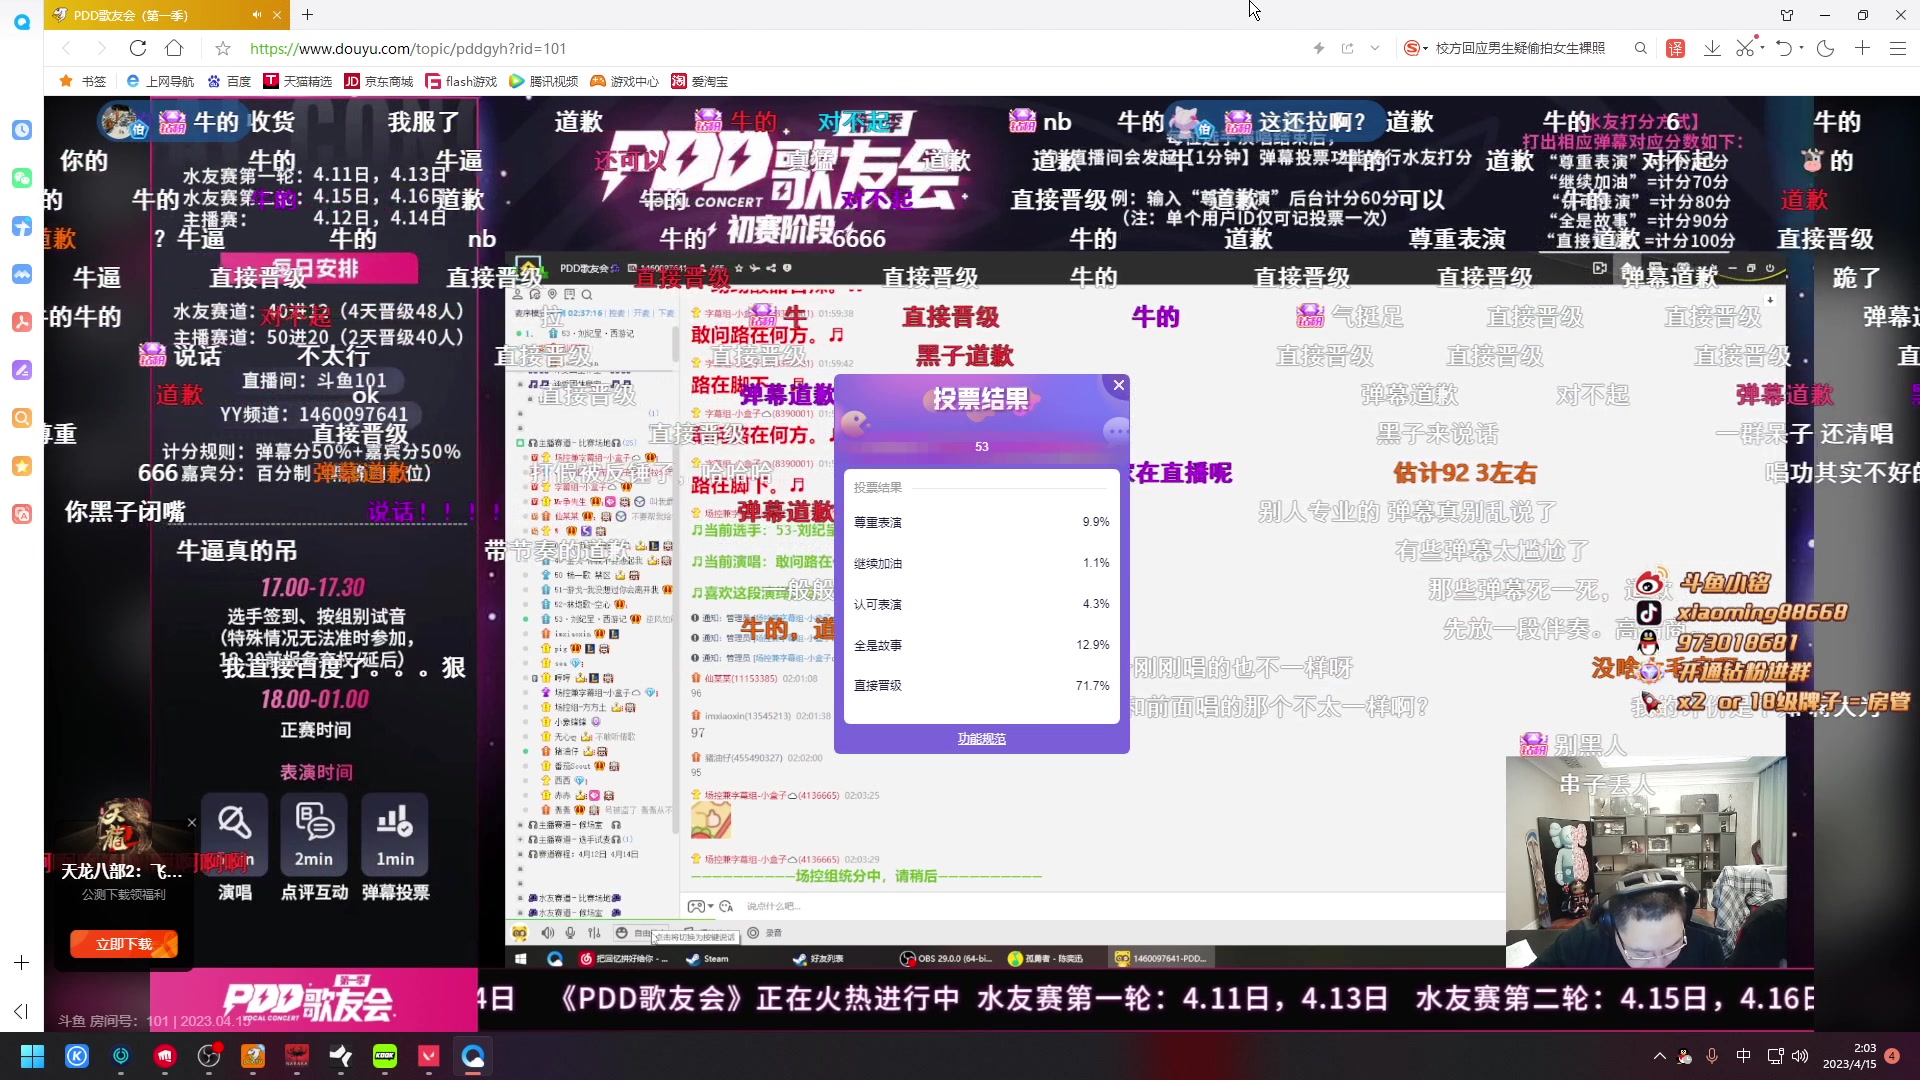Open system volume speaker icon
The height and width of the screenshot is (1080, 1920).
tap(1800, 1056)
